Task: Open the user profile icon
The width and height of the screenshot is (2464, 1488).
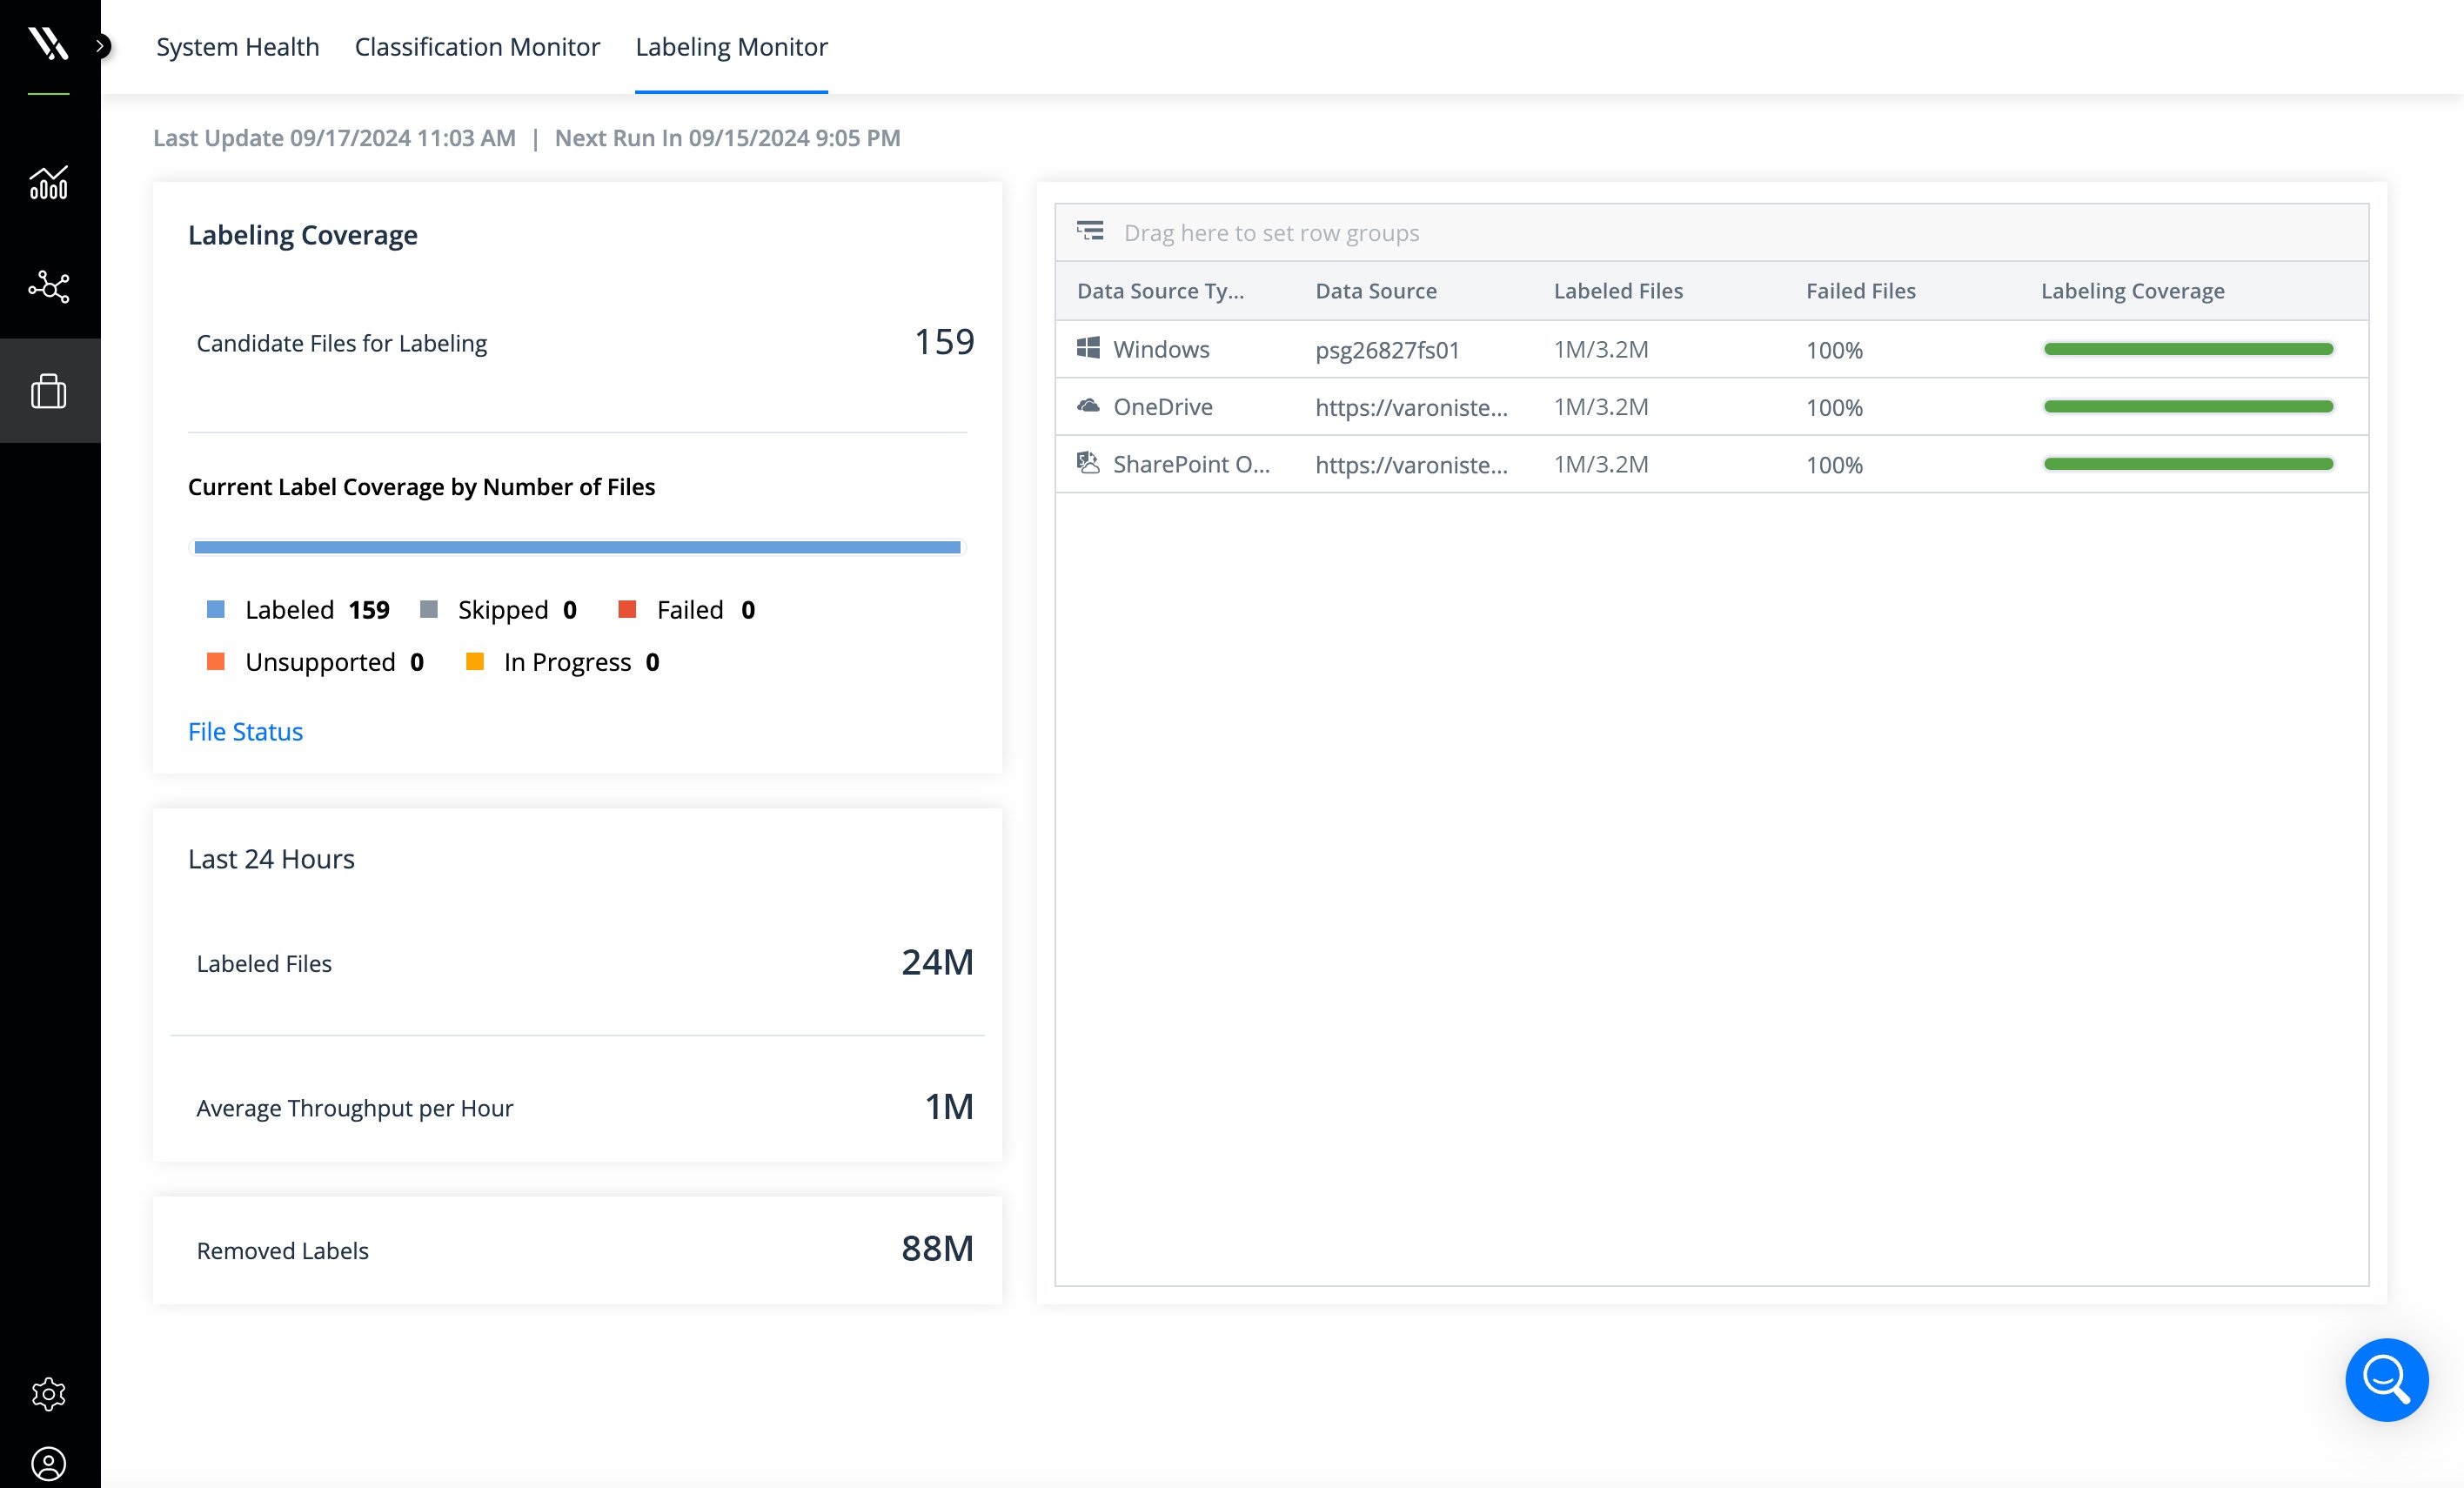Action: tap(49, 1464)
